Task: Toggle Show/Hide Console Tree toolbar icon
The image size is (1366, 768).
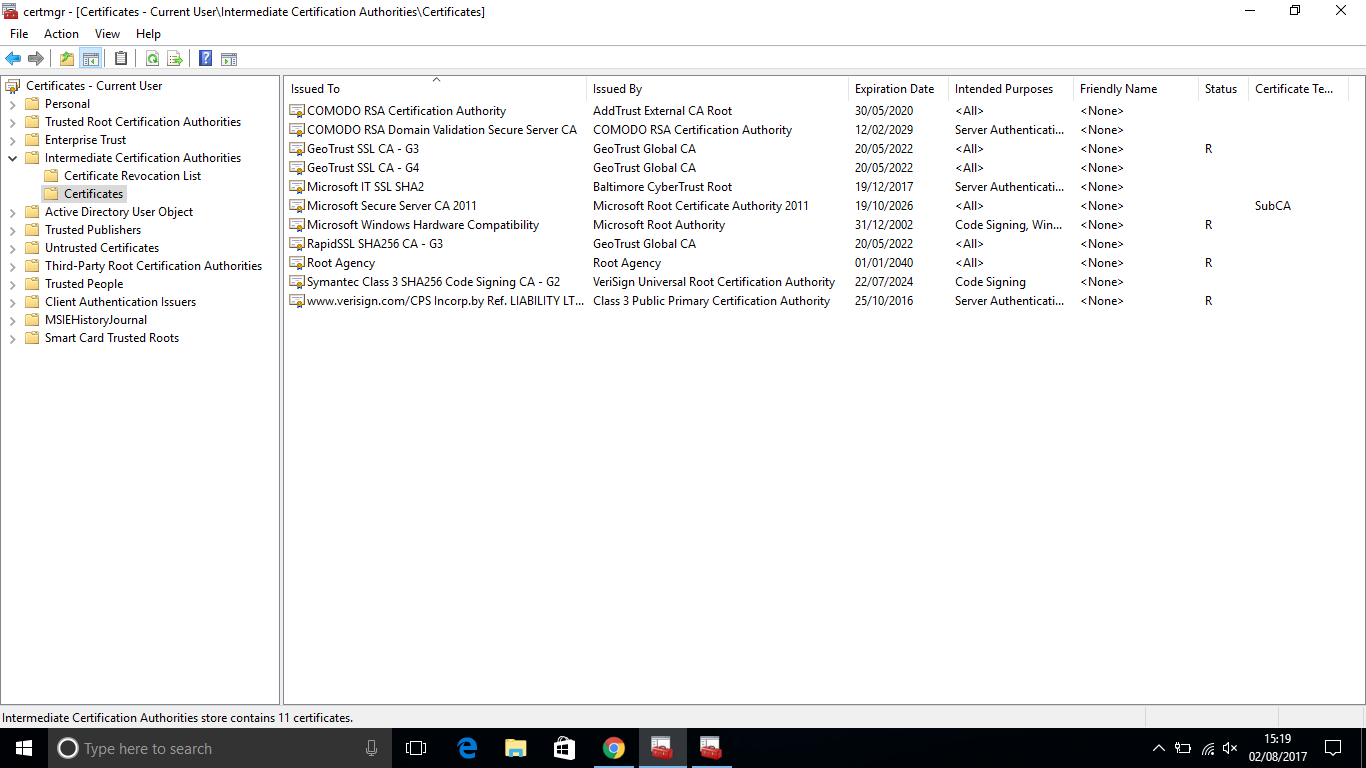Action: 91,59
